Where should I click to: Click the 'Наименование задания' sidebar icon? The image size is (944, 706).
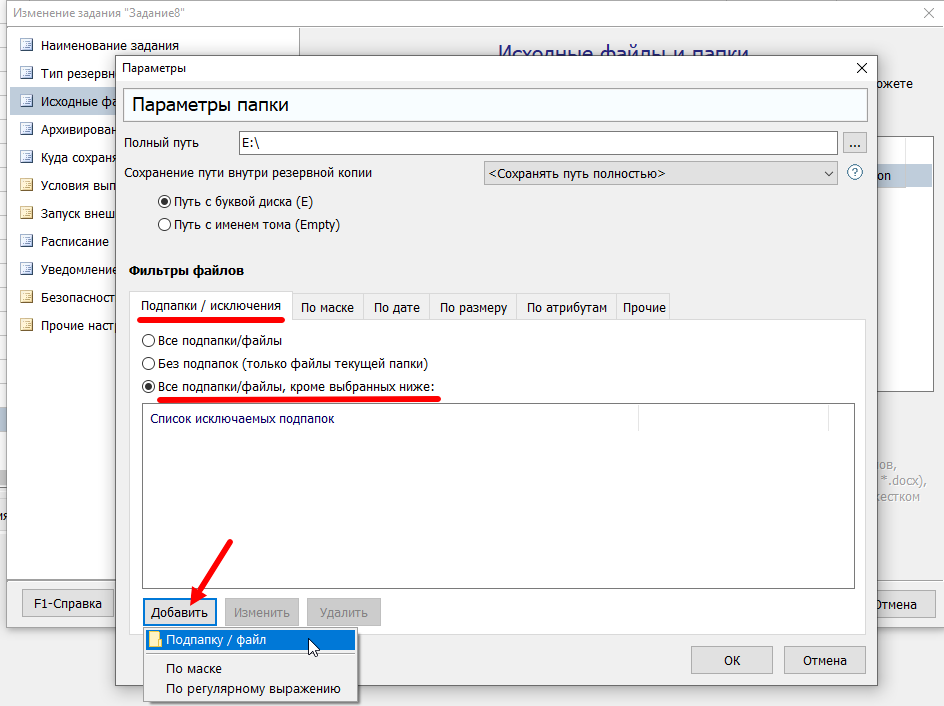[26, 45]
